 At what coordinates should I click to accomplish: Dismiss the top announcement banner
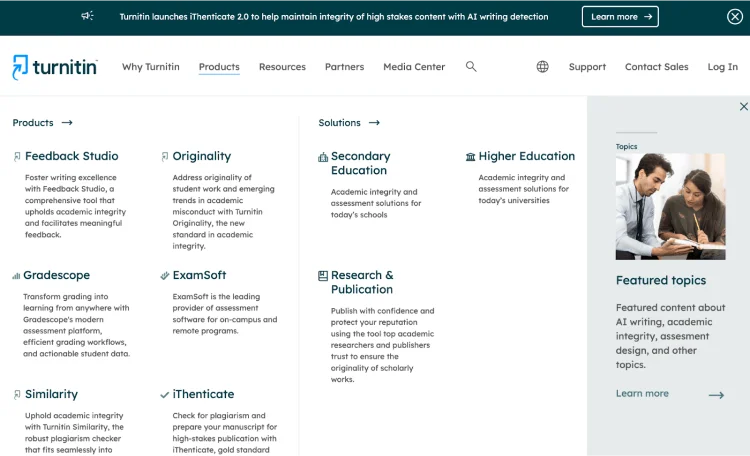point(735,16)
